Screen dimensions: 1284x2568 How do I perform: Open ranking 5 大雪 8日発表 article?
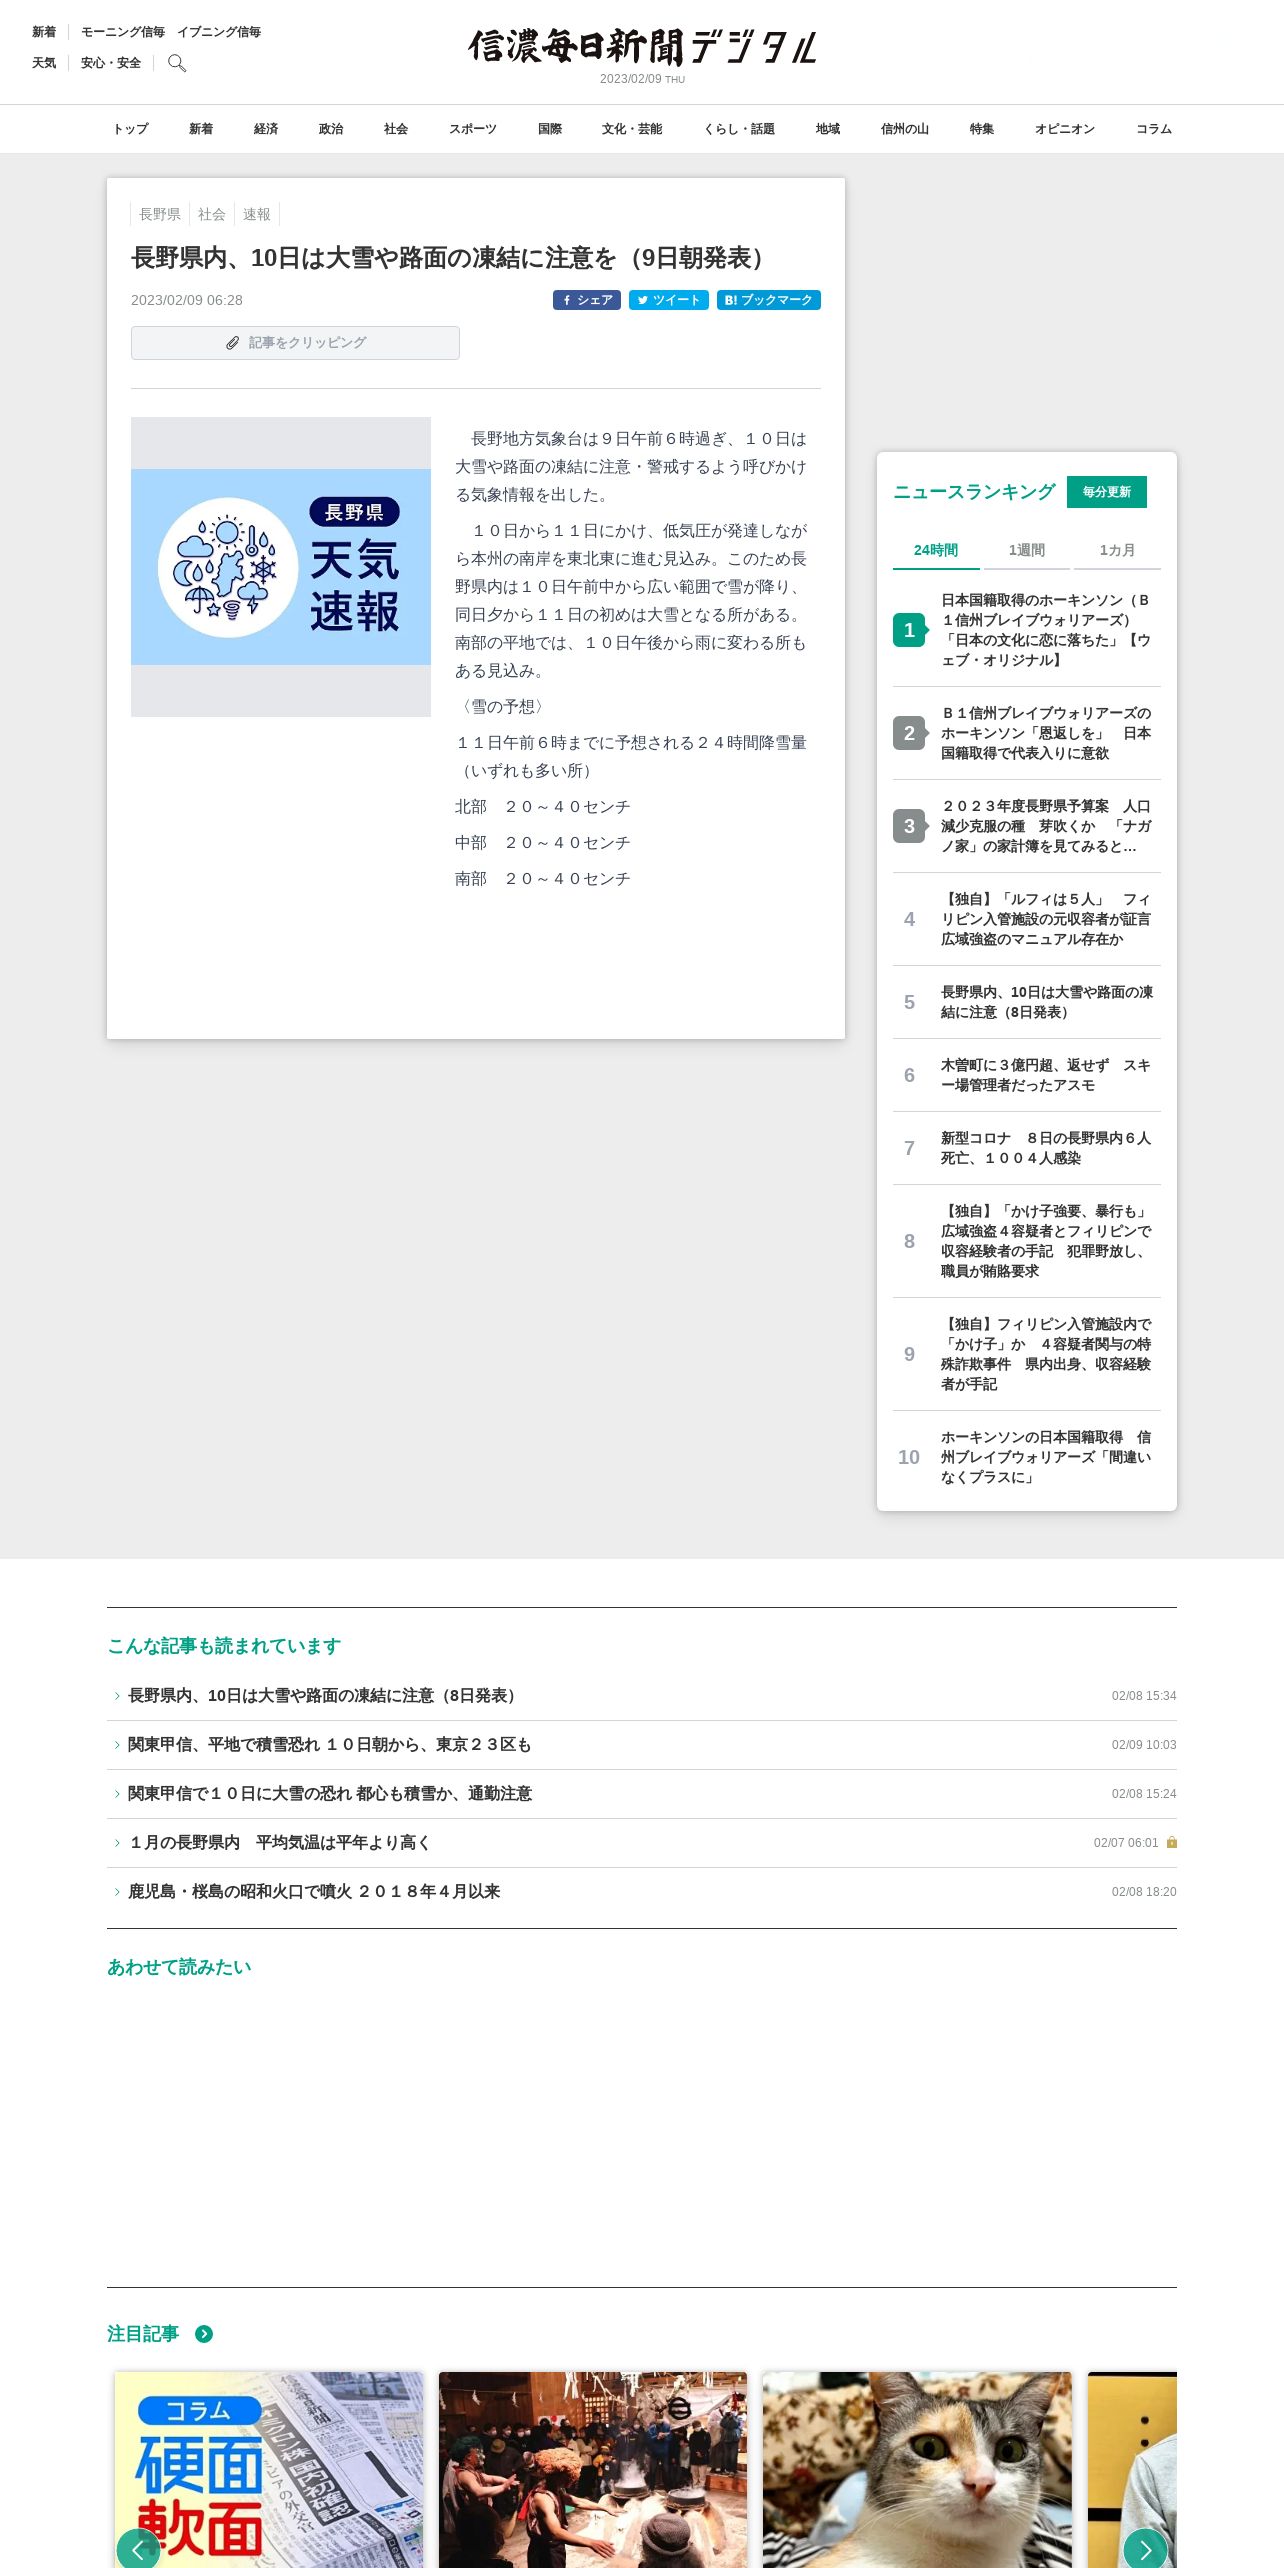click(1027, 1002)
